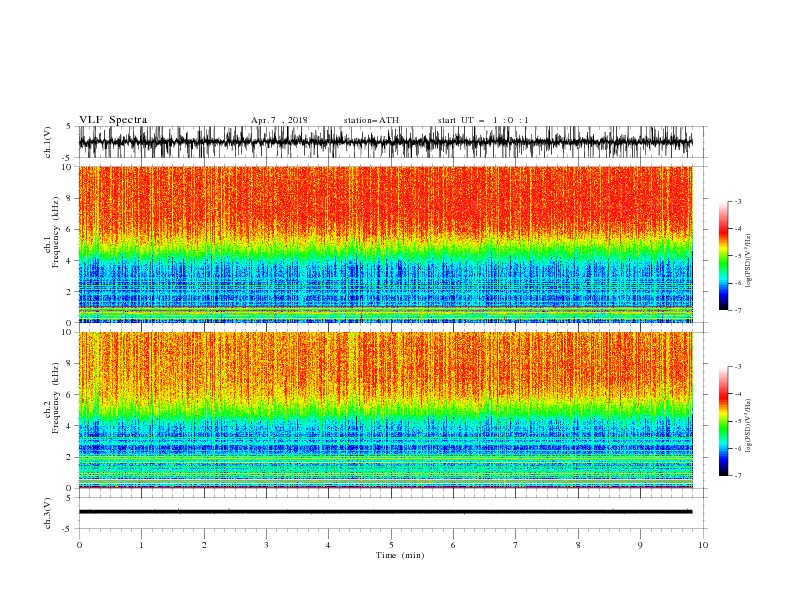Click the ch.2 spectrogram panel
The width and height of the screenshot is (792, 612).
(x=385, y=410)
